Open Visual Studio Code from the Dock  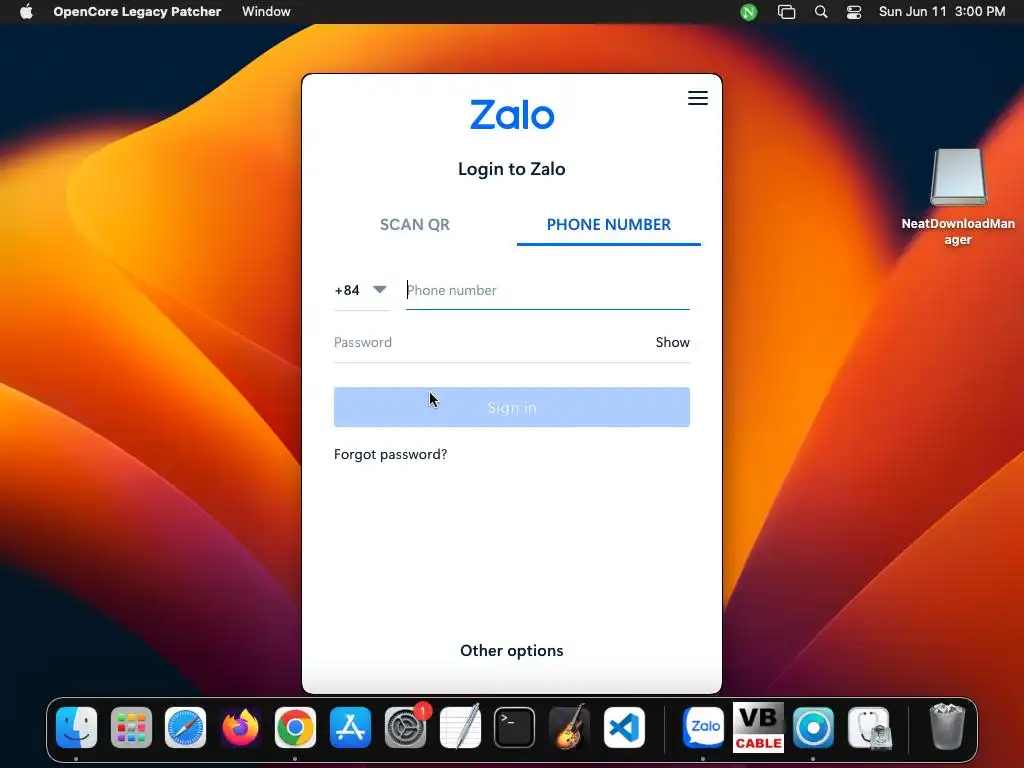[x=624, y=727]
